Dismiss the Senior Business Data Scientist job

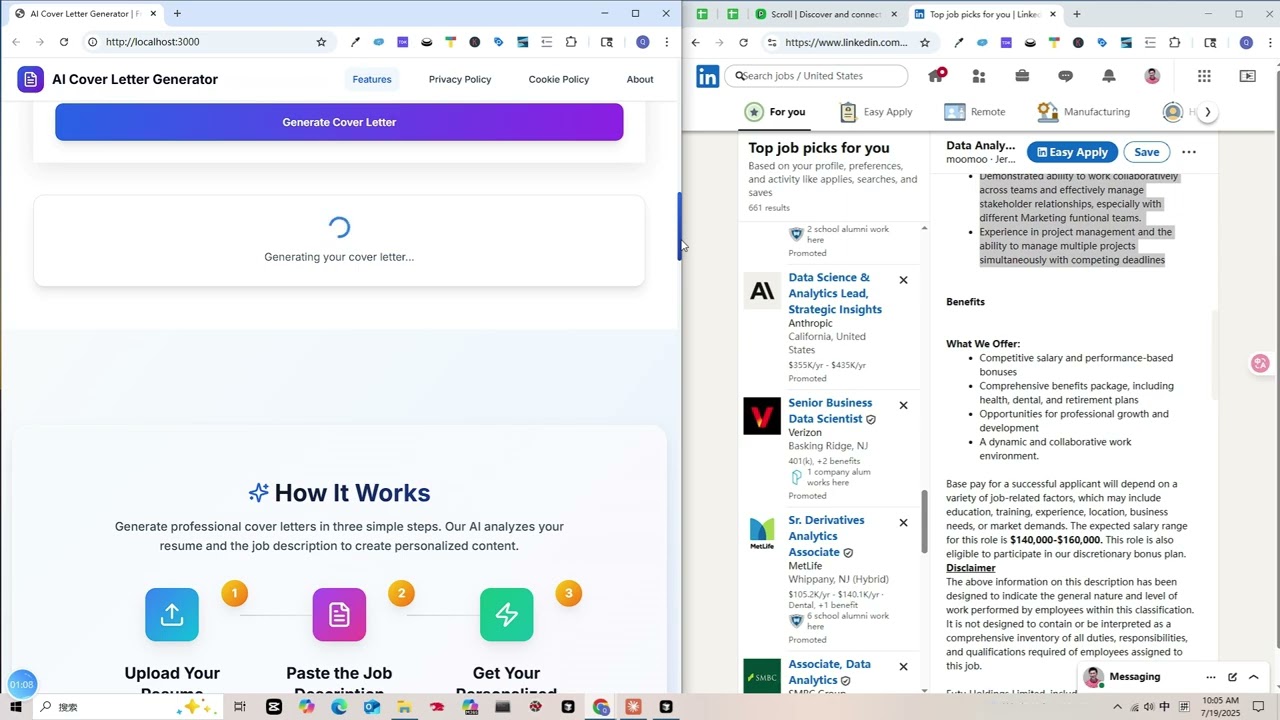(903, 405)
